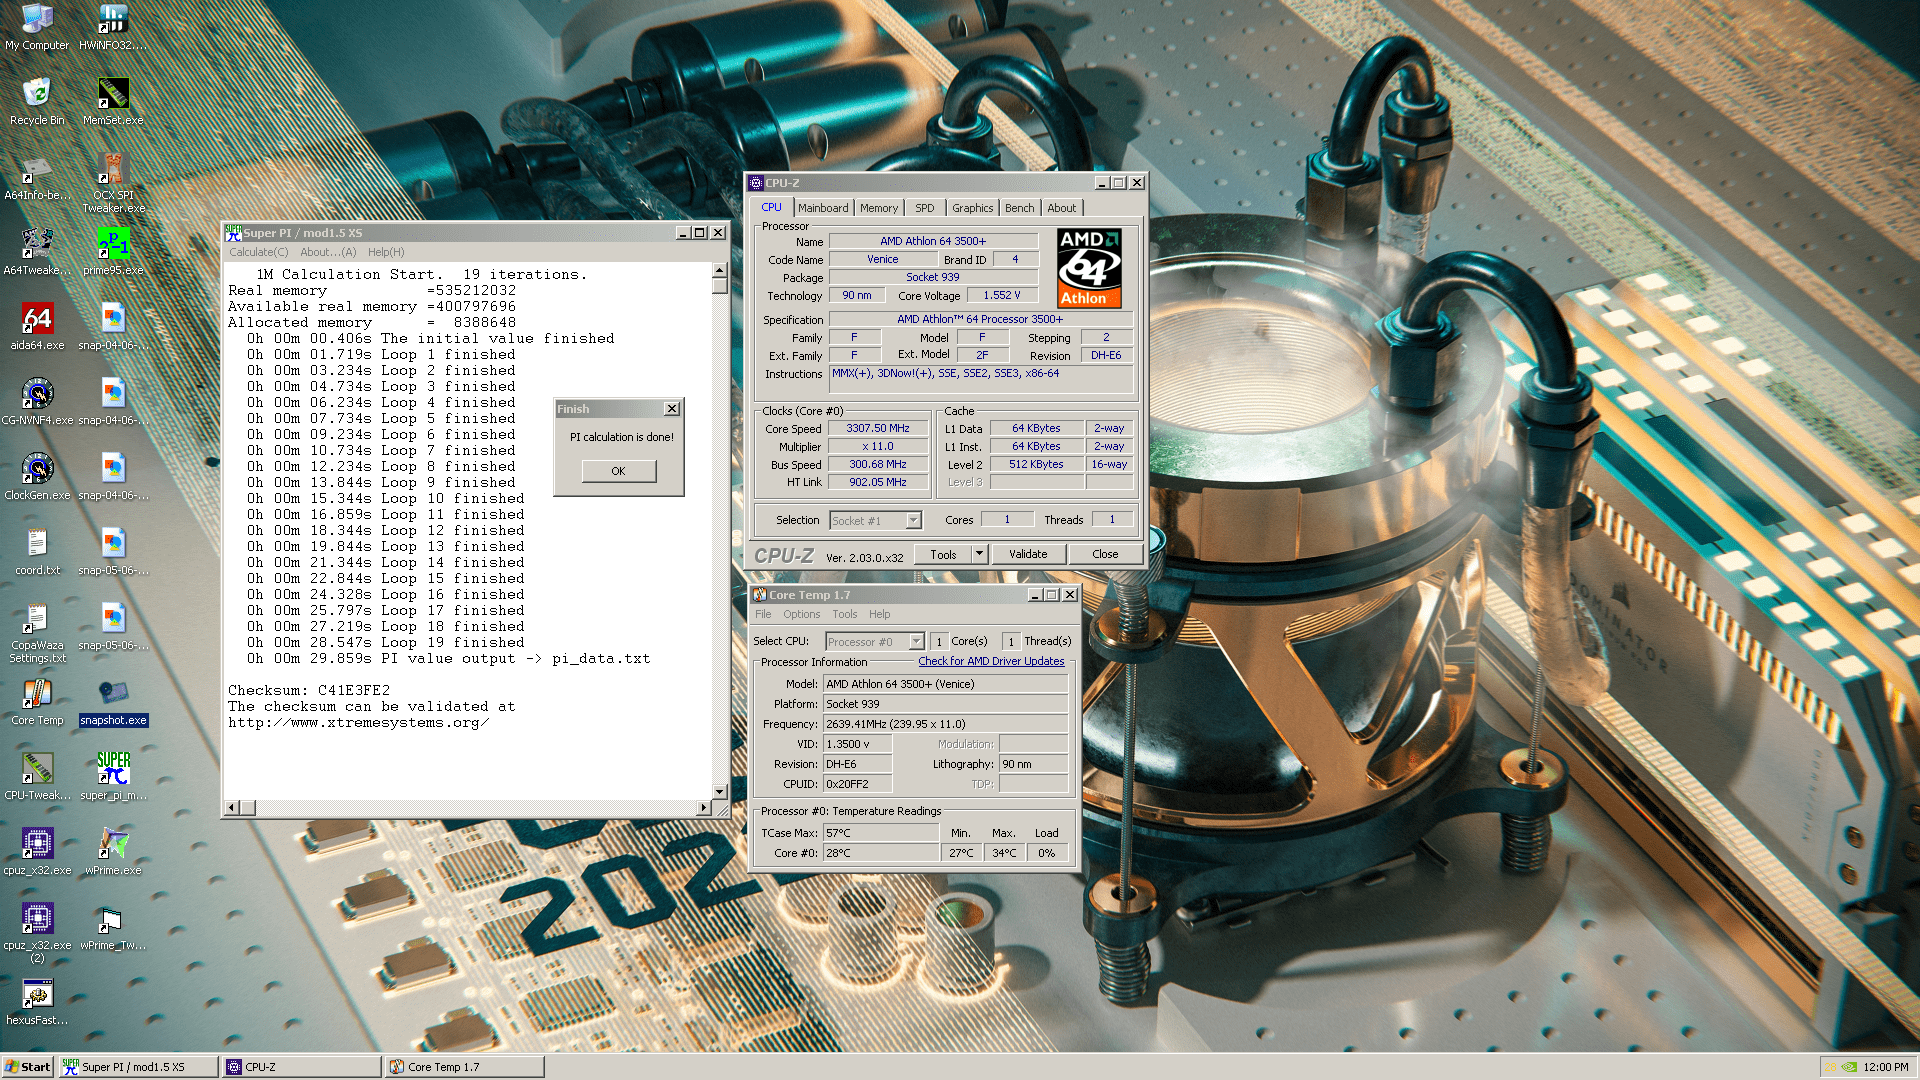Launch wPrime.exe desktop icon
Image resolution: width=1920 pixels, height=1080 pixels.
point(113,852)
